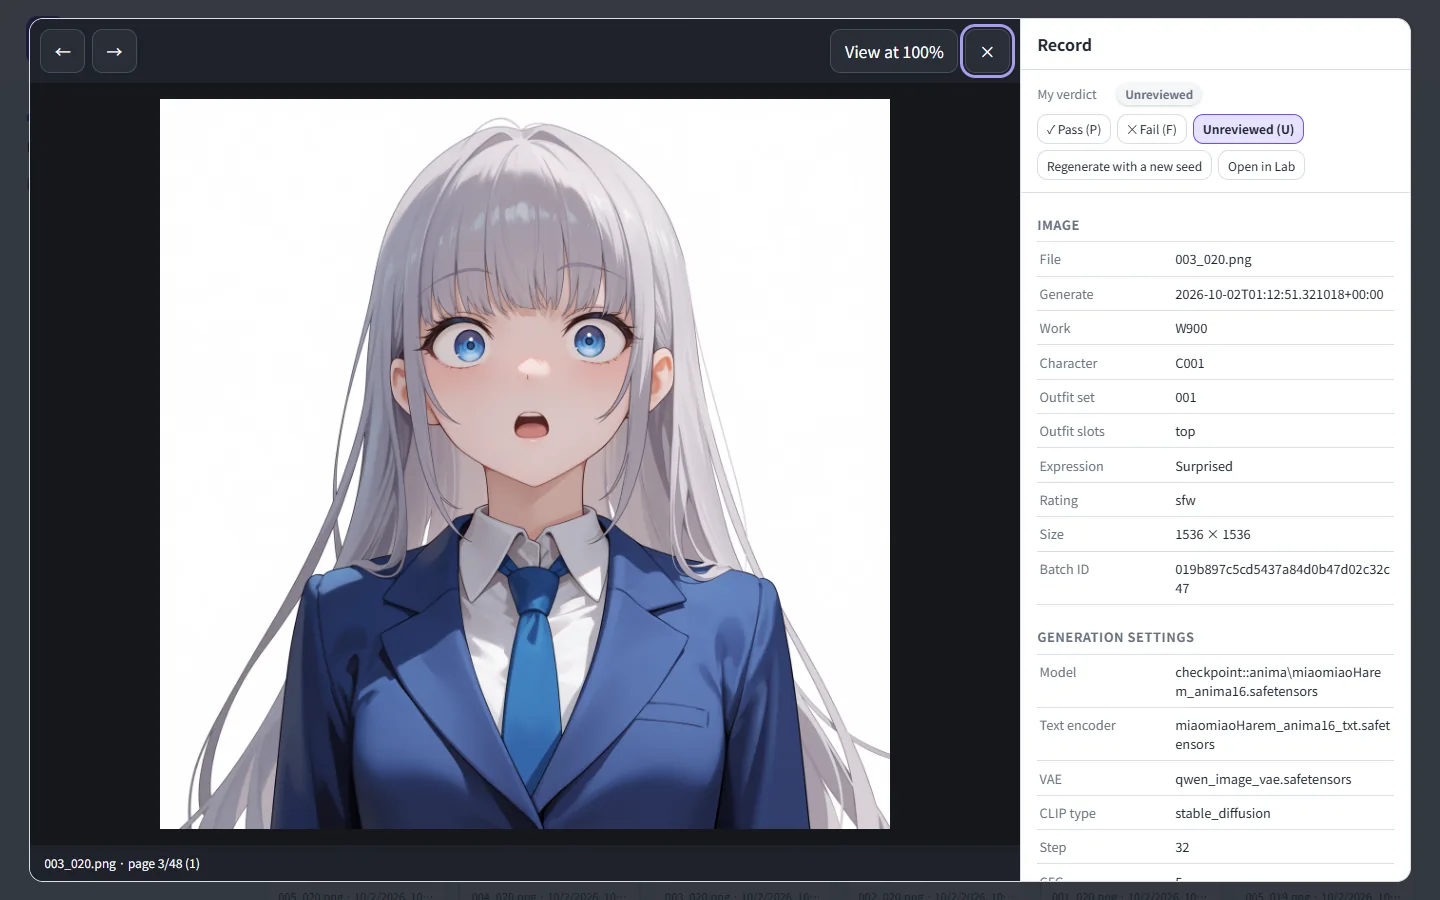The width and height of the screenshot is (1440, 900).
Task: Click the Unreviewed verdict status badge
Action: pos(1158,95)
